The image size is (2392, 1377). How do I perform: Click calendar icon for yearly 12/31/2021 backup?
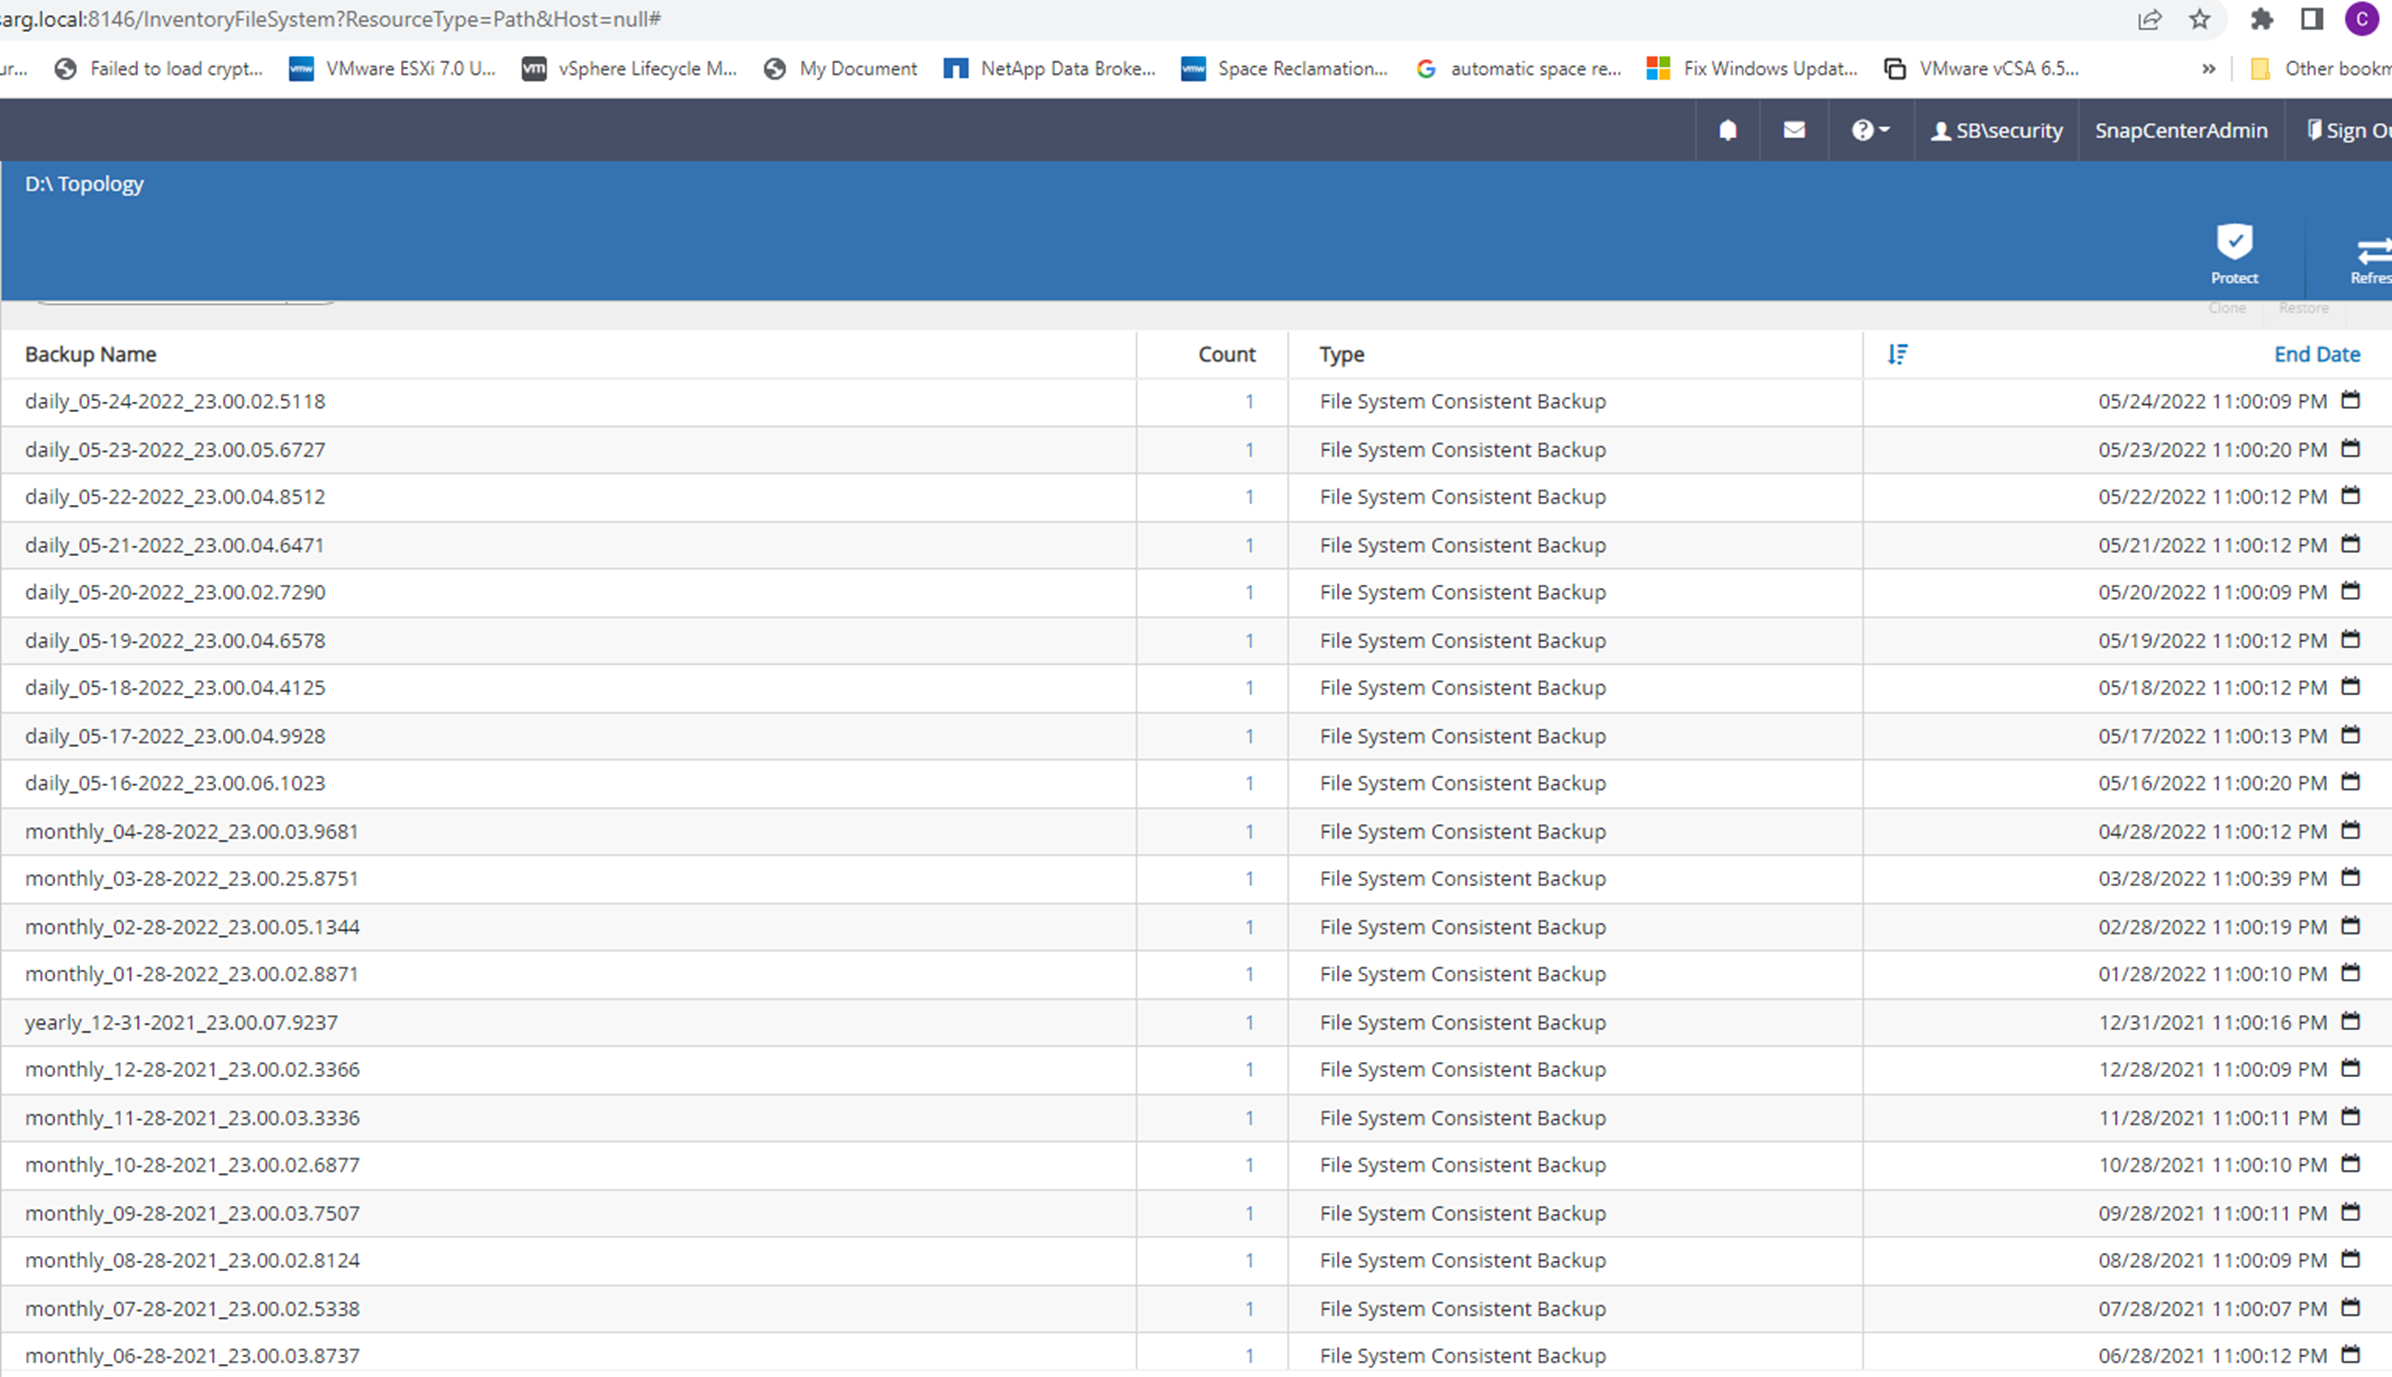click(2351, 1021)
